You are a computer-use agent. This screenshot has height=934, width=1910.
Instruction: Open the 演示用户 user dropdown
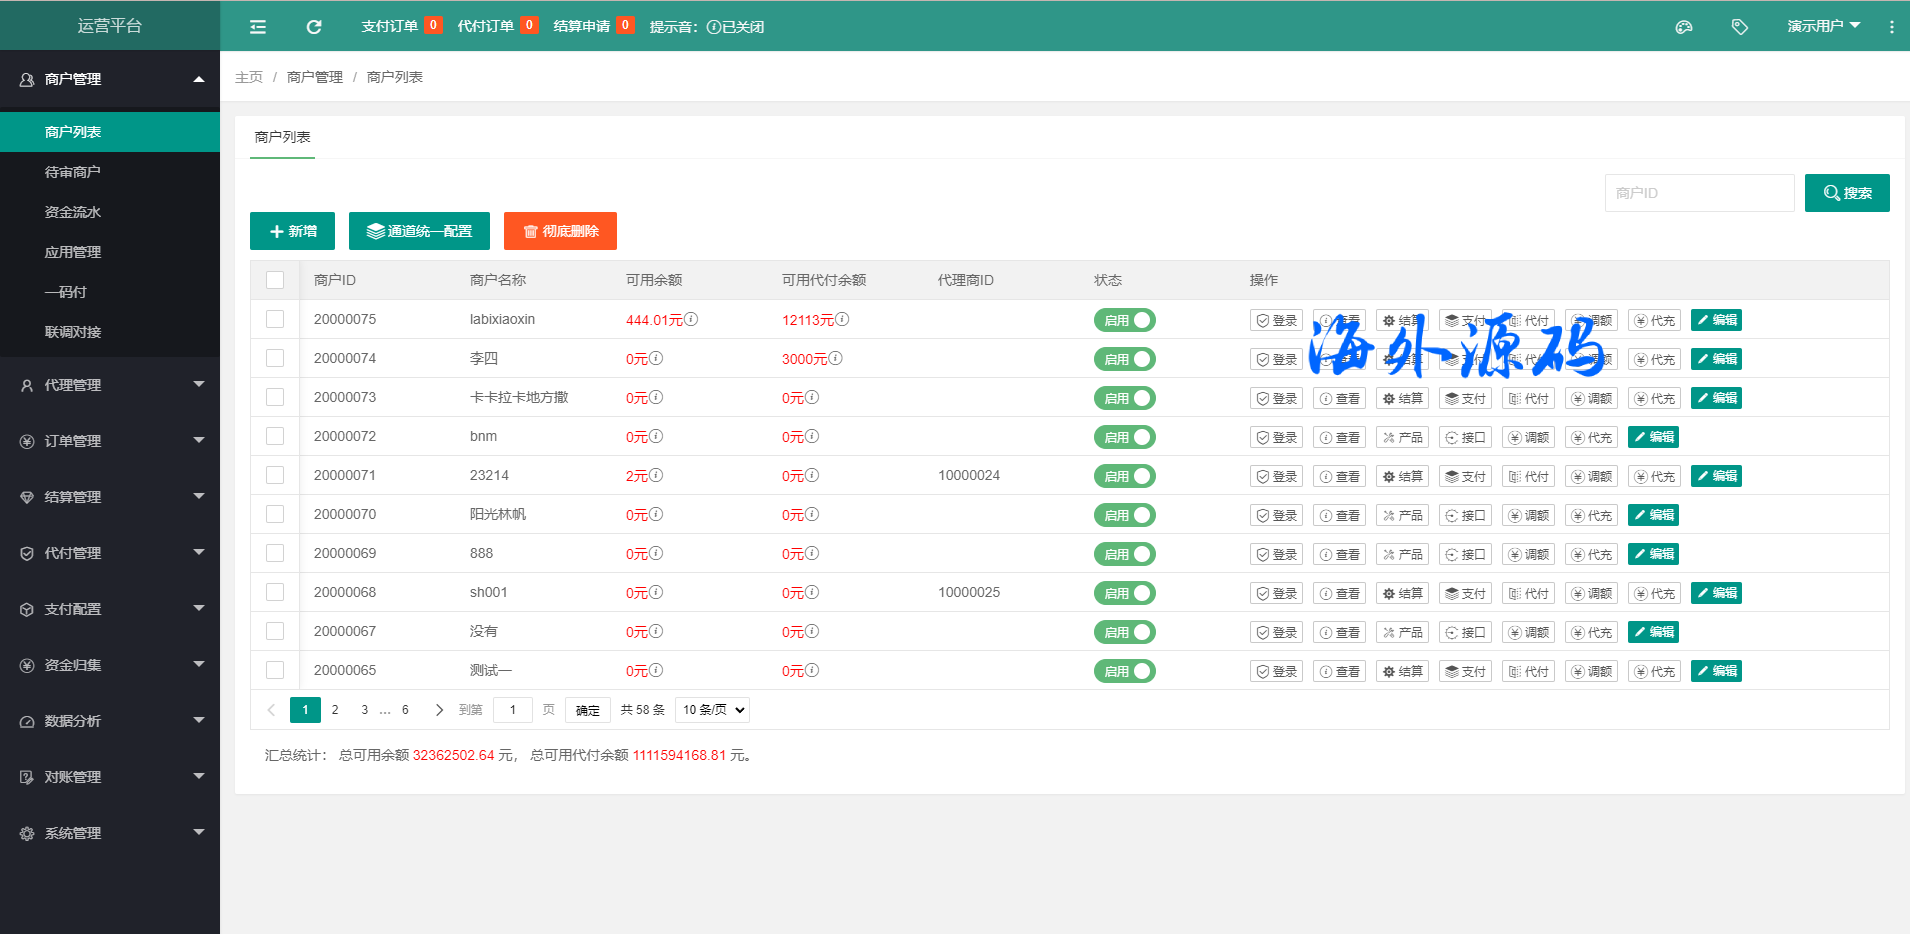pyautogui.click(x=1823, y=26)
